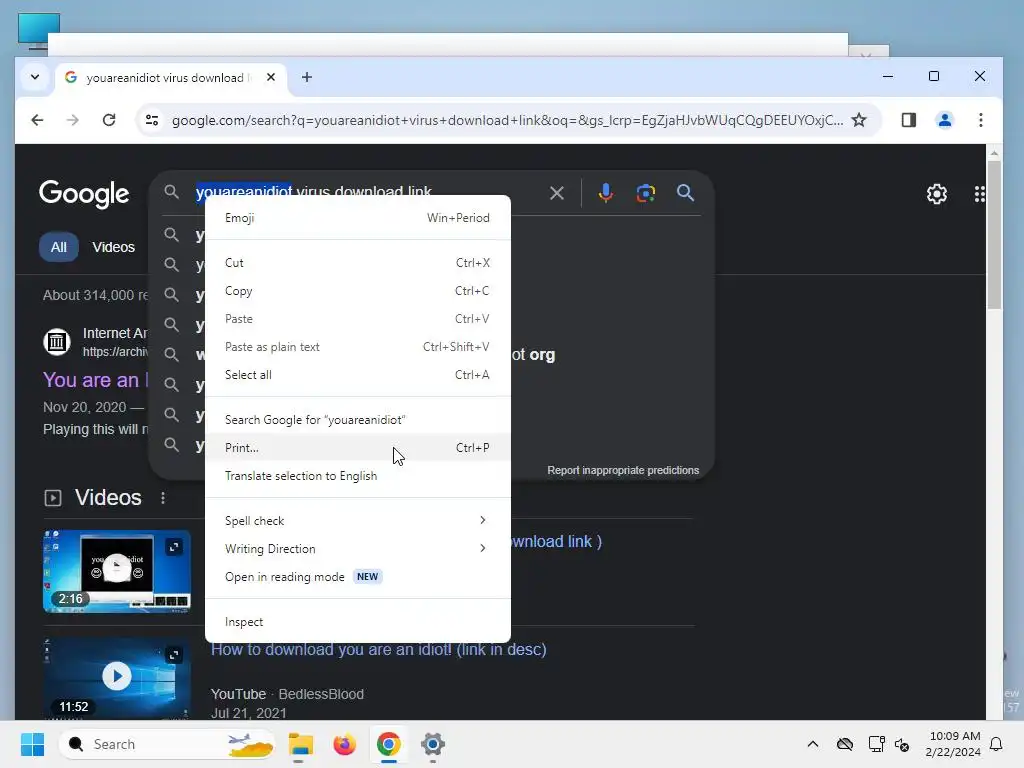The image size is (1024, 768).
Task: Open the Chrome side panel icon
Action: (908, 120)
